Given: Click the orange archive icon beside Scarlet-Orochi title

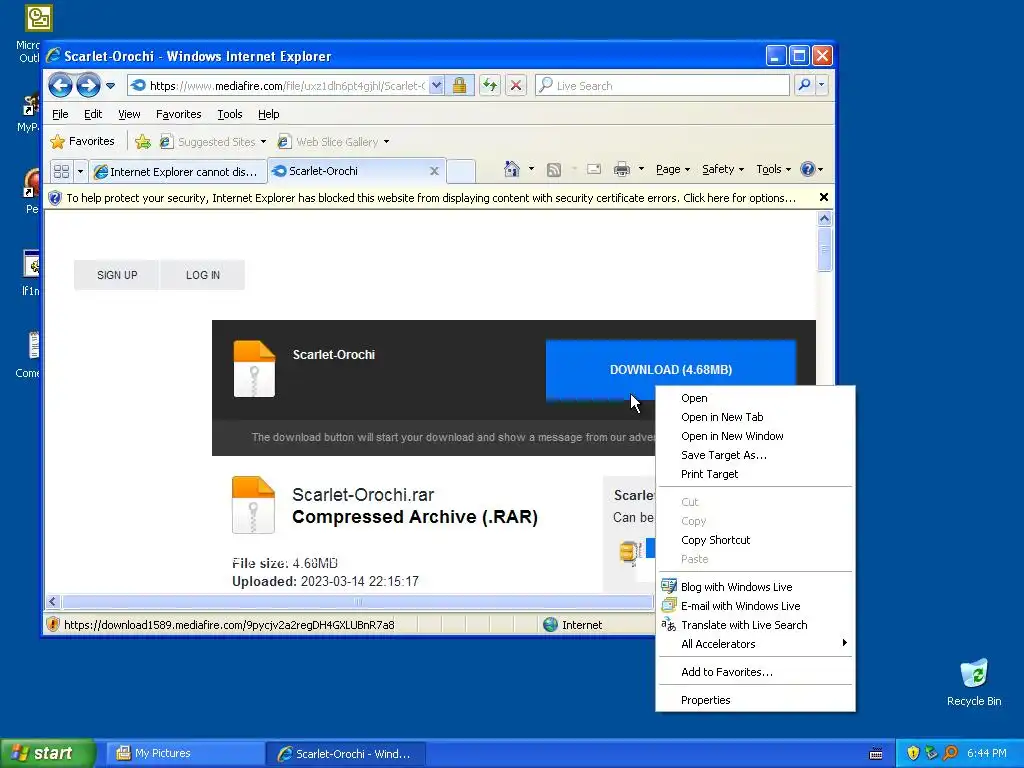Looking at the screenshot, I should [x=255, y=369].
